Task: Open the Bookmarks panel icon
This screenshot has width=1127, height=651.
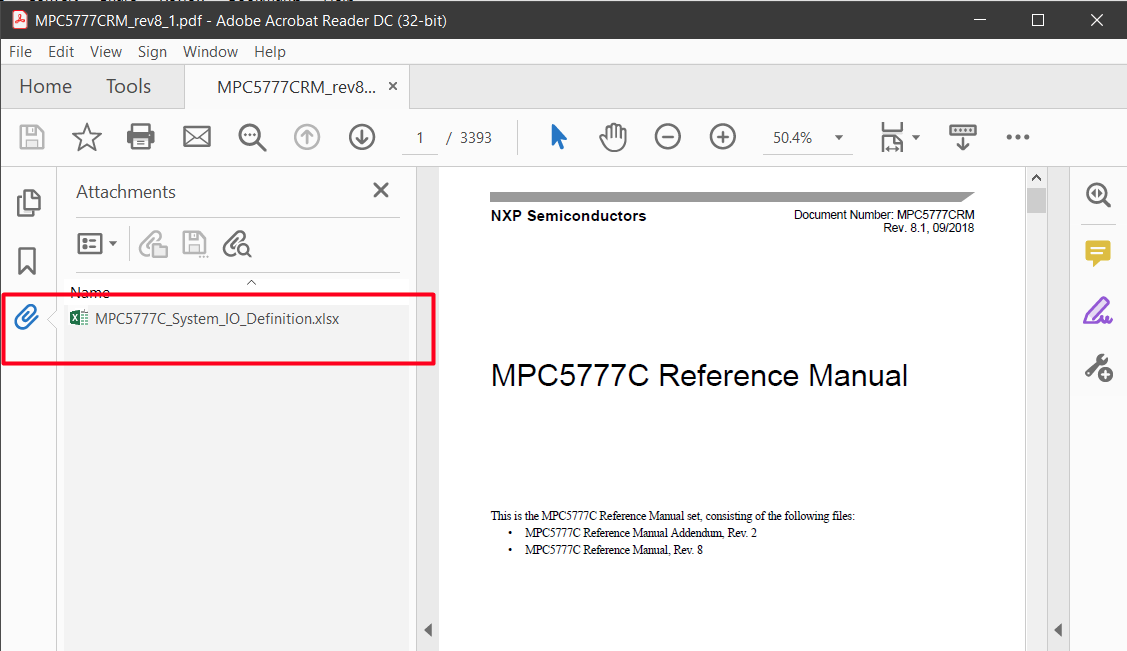Action: pyautogui.click(x=27, y=260)
